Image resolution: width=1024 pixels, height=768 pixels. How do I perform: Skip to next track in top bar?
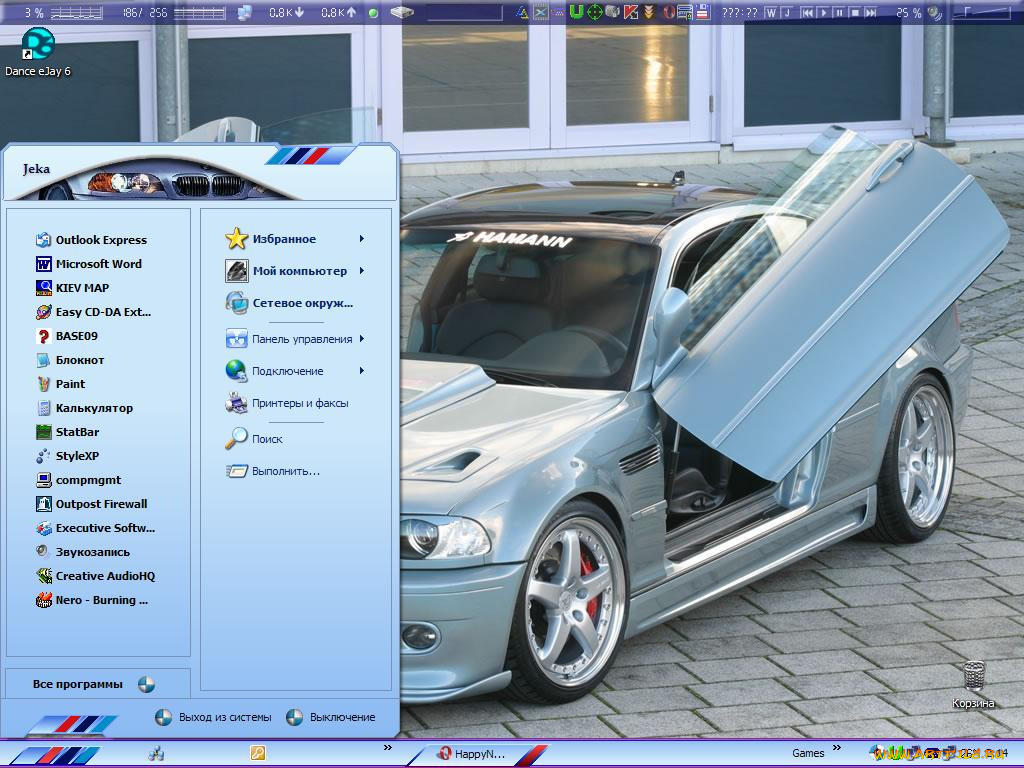coord(871,12)
